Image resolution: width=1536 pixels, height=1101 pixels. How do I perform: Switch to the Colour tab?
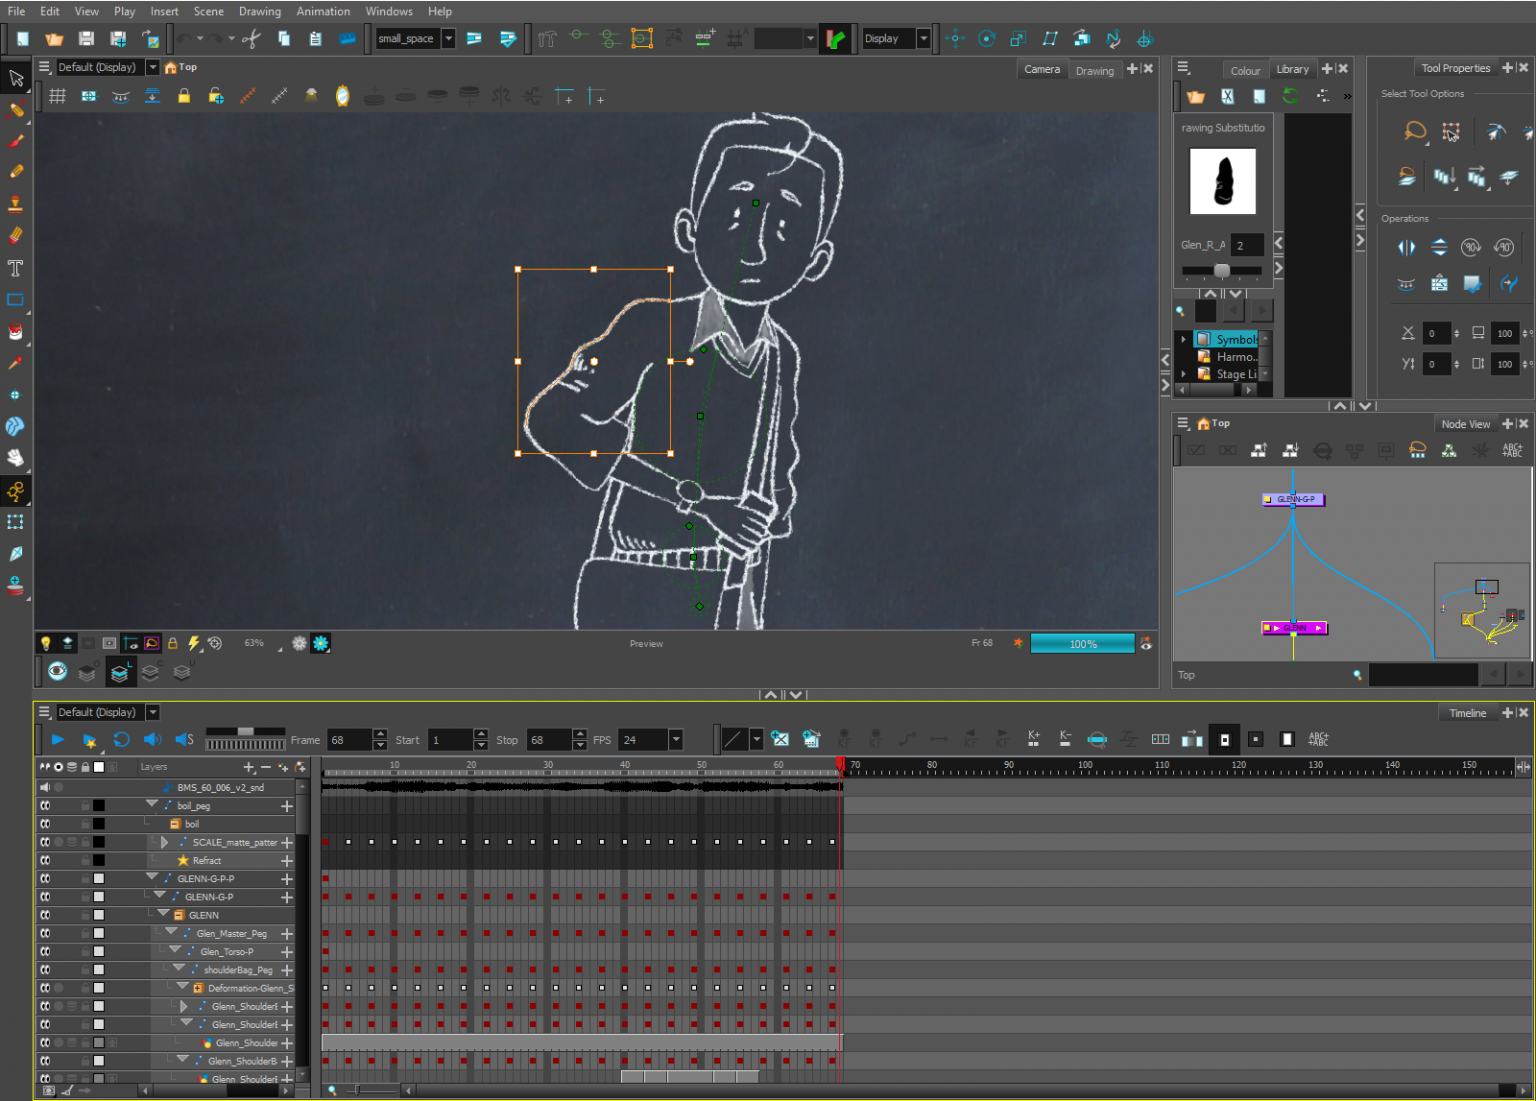coord(1245,70)
